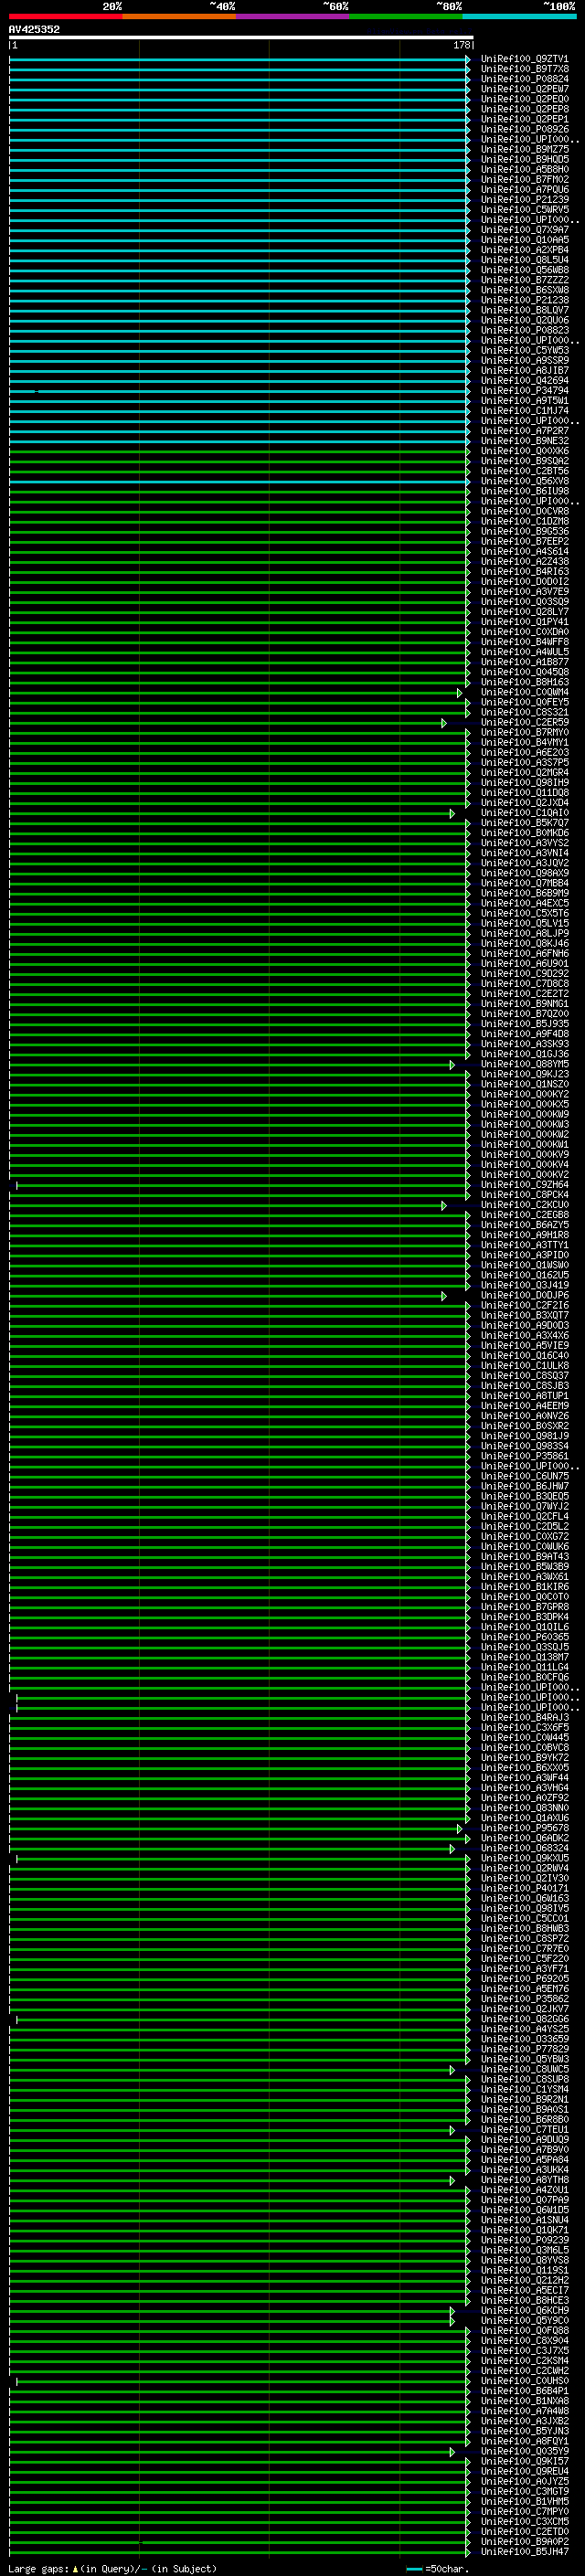Select the UniRef100_Q2RWV4 label
The image size is (585, 2576).
point(525,1868)
